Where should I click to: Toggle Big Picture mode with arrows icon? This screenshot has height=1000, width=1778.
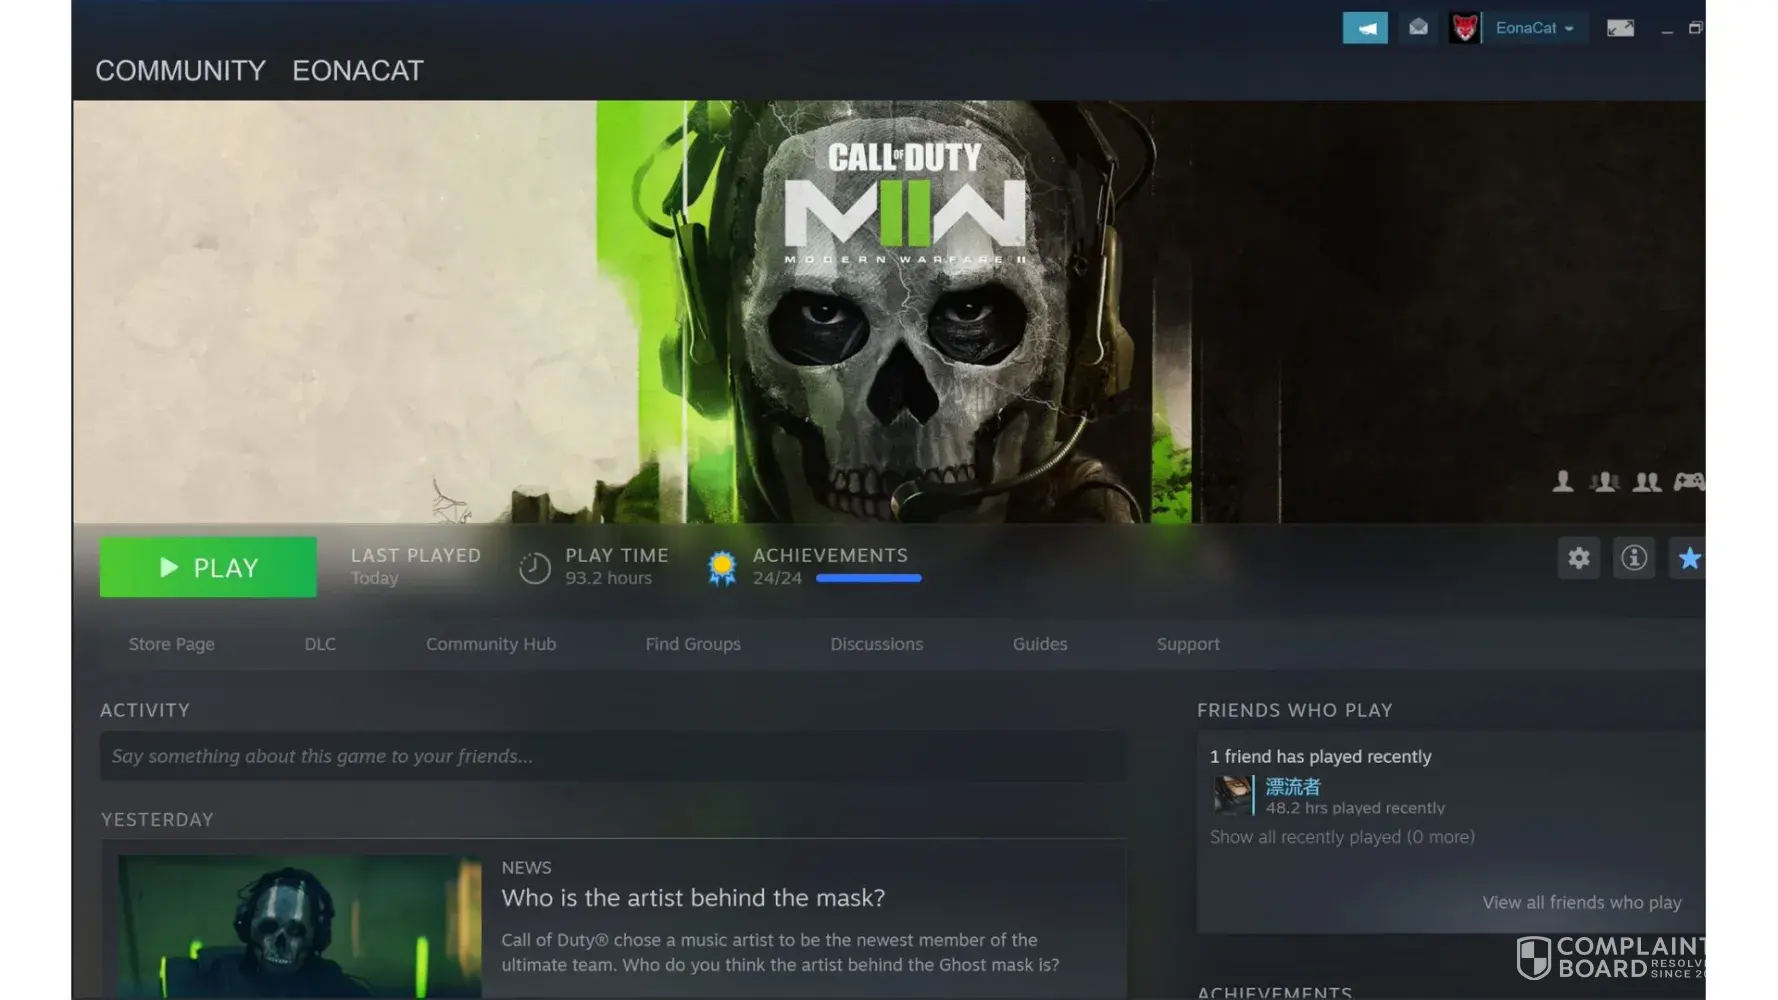1620,28
